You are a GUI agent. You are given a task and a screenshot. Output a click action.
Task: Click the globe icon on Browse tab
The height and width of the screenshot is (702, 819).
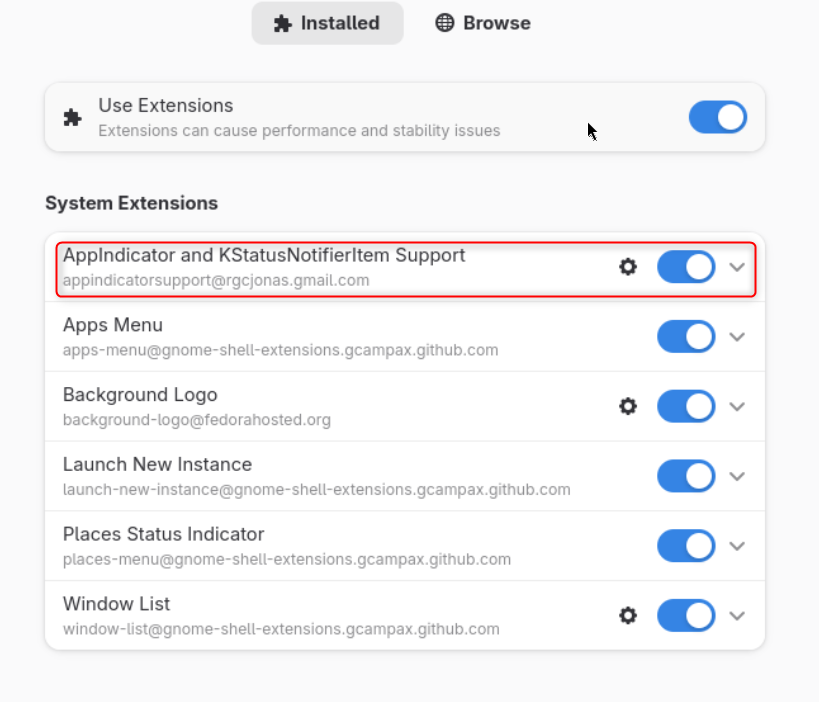[444, 23]
